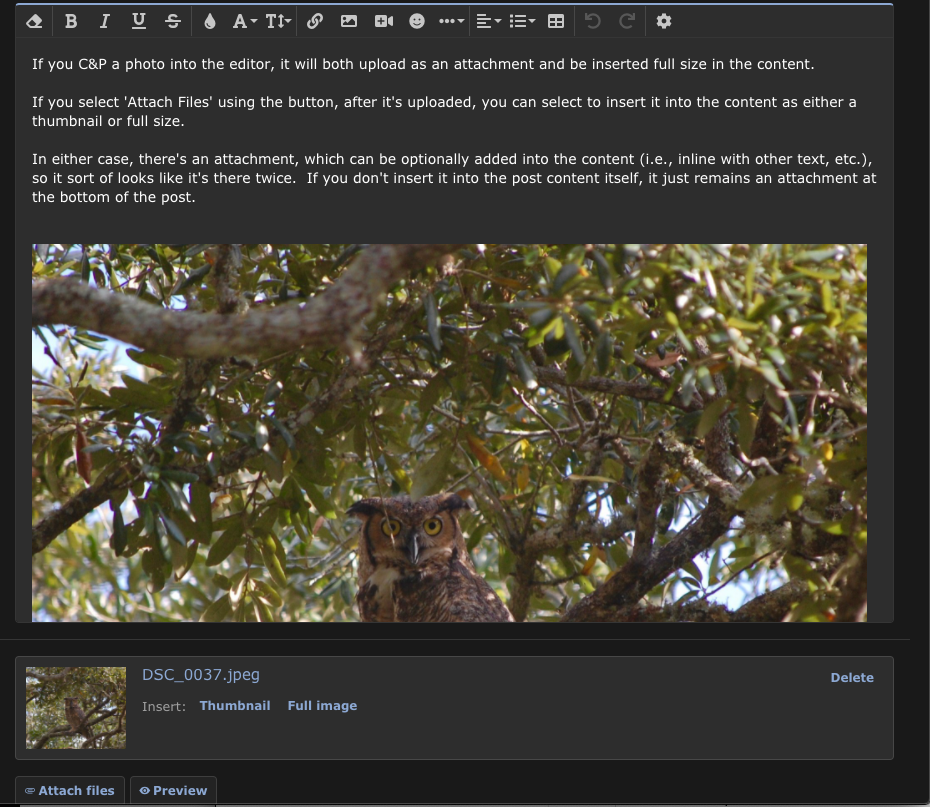The width and height of the screenshot is (930, 807).
Task: Open the More options ellipsis dropdown
Action: [451, 21]
